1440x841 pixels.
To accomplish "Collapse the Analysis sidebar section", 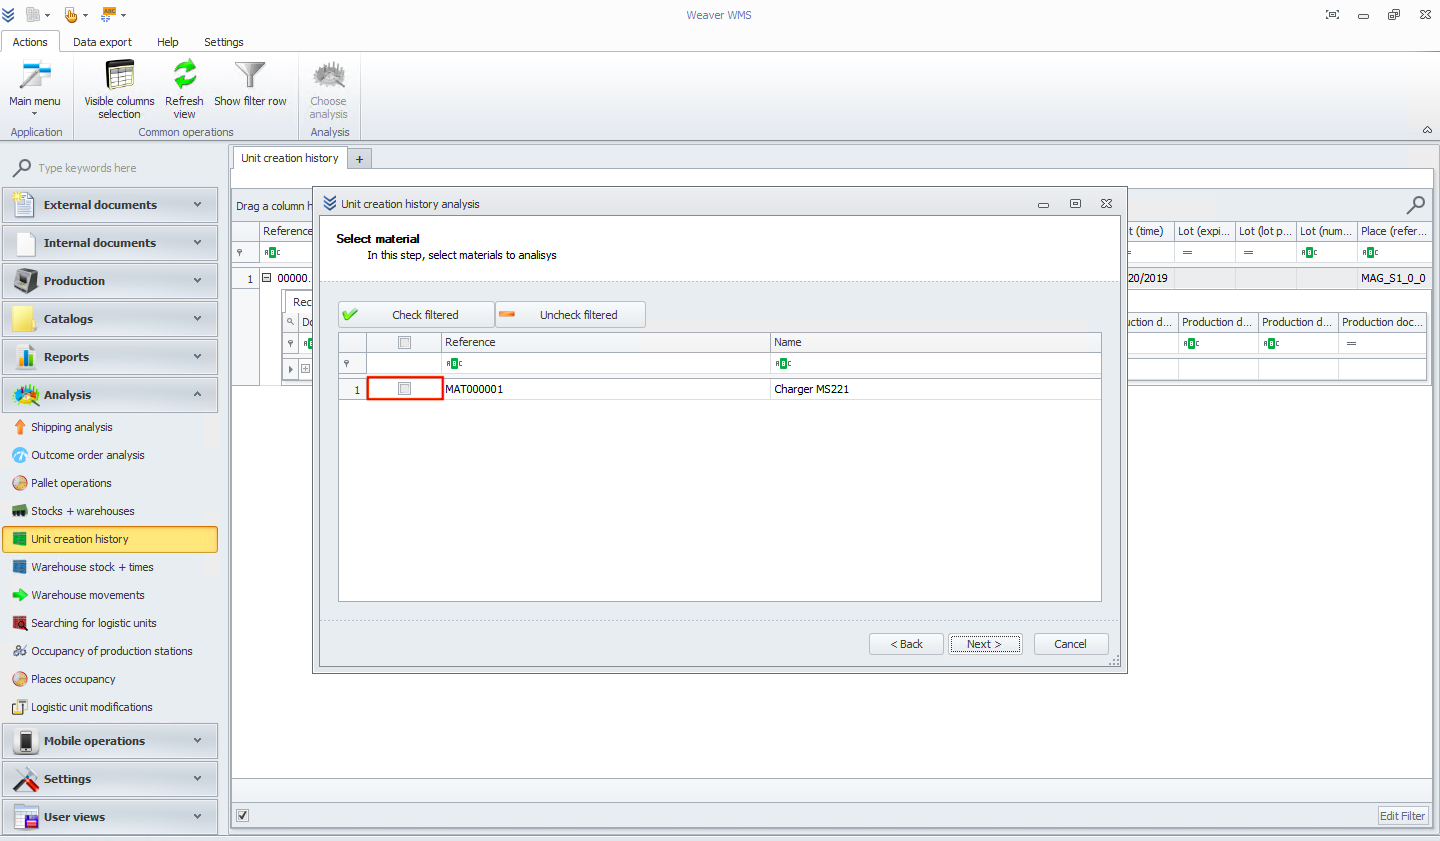I will coord(110,395).
